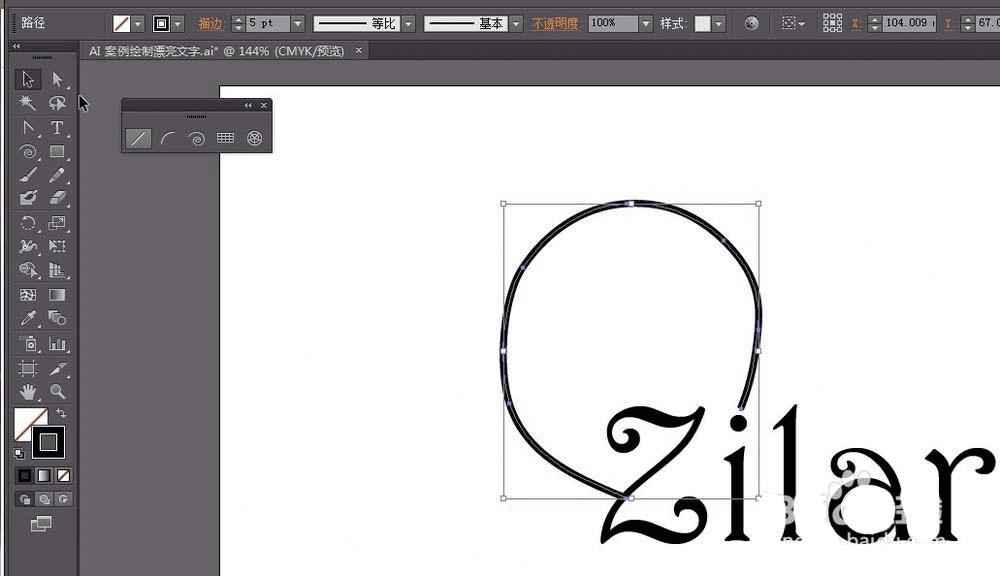The width and height of the screenshot is (1000, 576).
Task: Collapse the tools panel with the double-arrow
Action: (16, 46)
